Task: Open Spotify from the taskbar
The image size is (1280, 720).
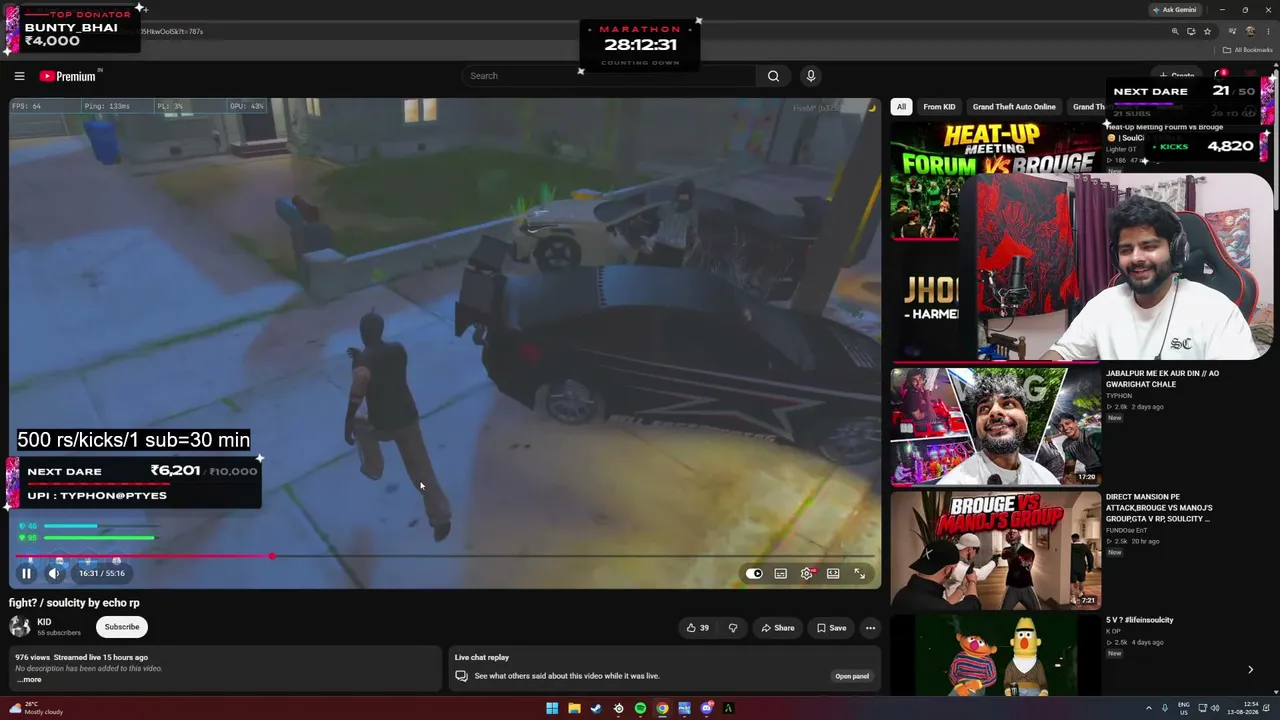Action: pyautogui.click(x=640, y=709)
